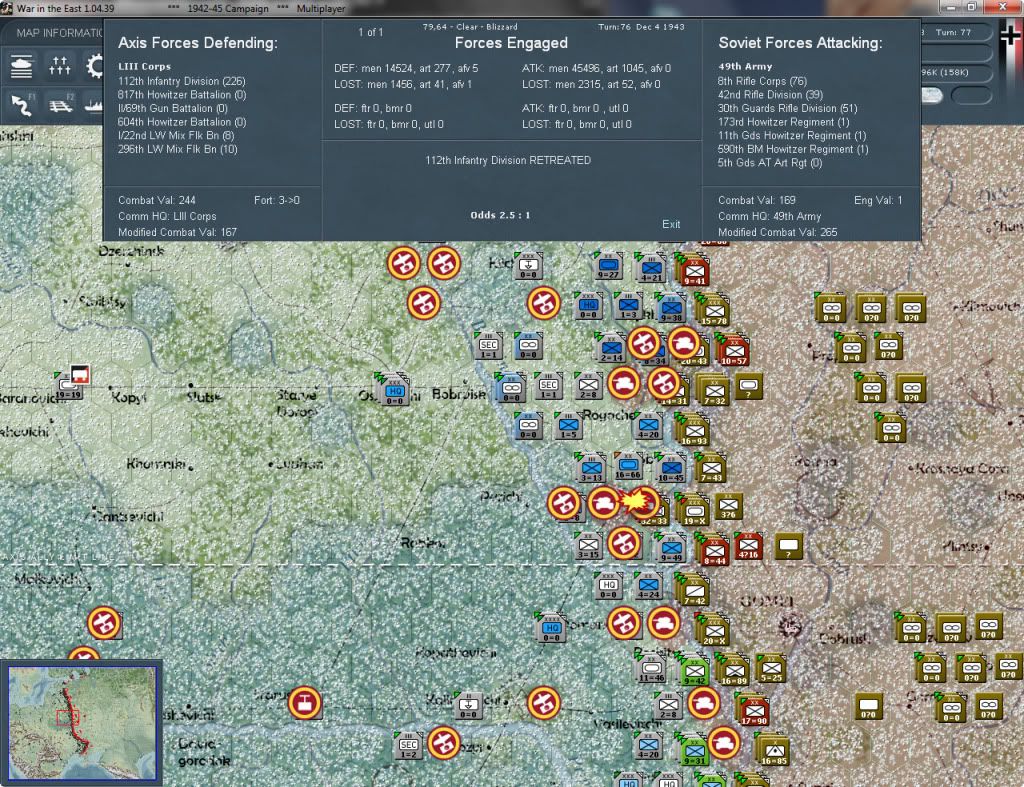The image size is (1024, 787).
Task: Select the Axis 10=45 infantry unit
Action: [x=670, y=469]
